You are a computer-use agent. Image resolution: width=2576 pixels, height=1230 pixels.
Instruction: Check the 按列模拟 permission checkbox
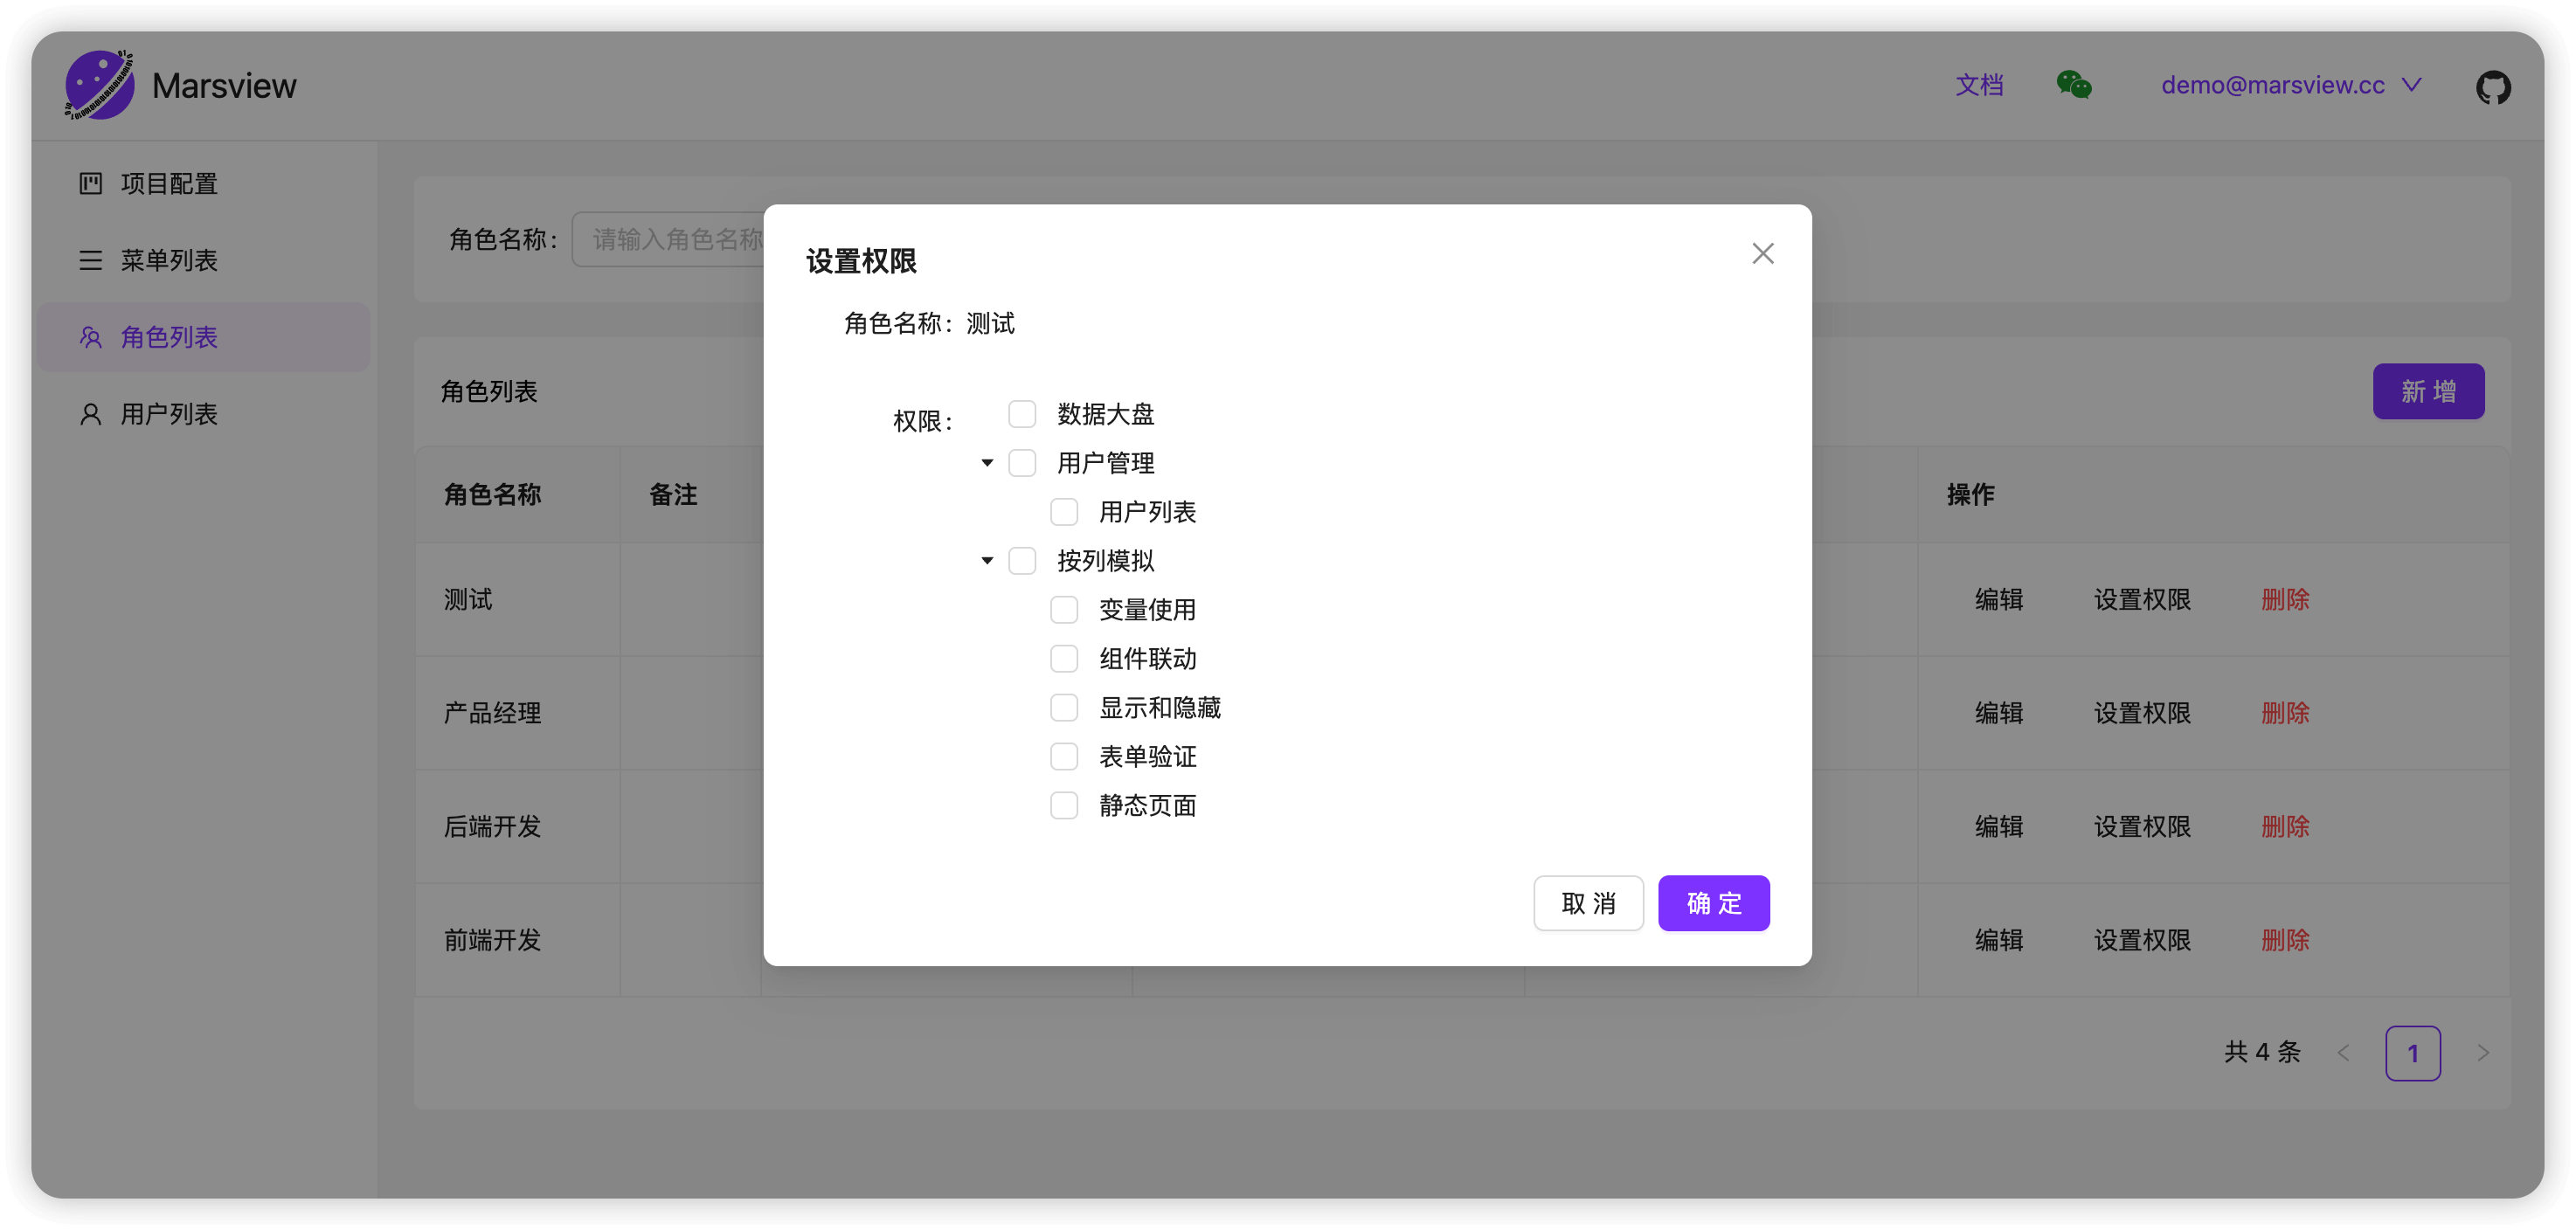(x=1021, y=561)
